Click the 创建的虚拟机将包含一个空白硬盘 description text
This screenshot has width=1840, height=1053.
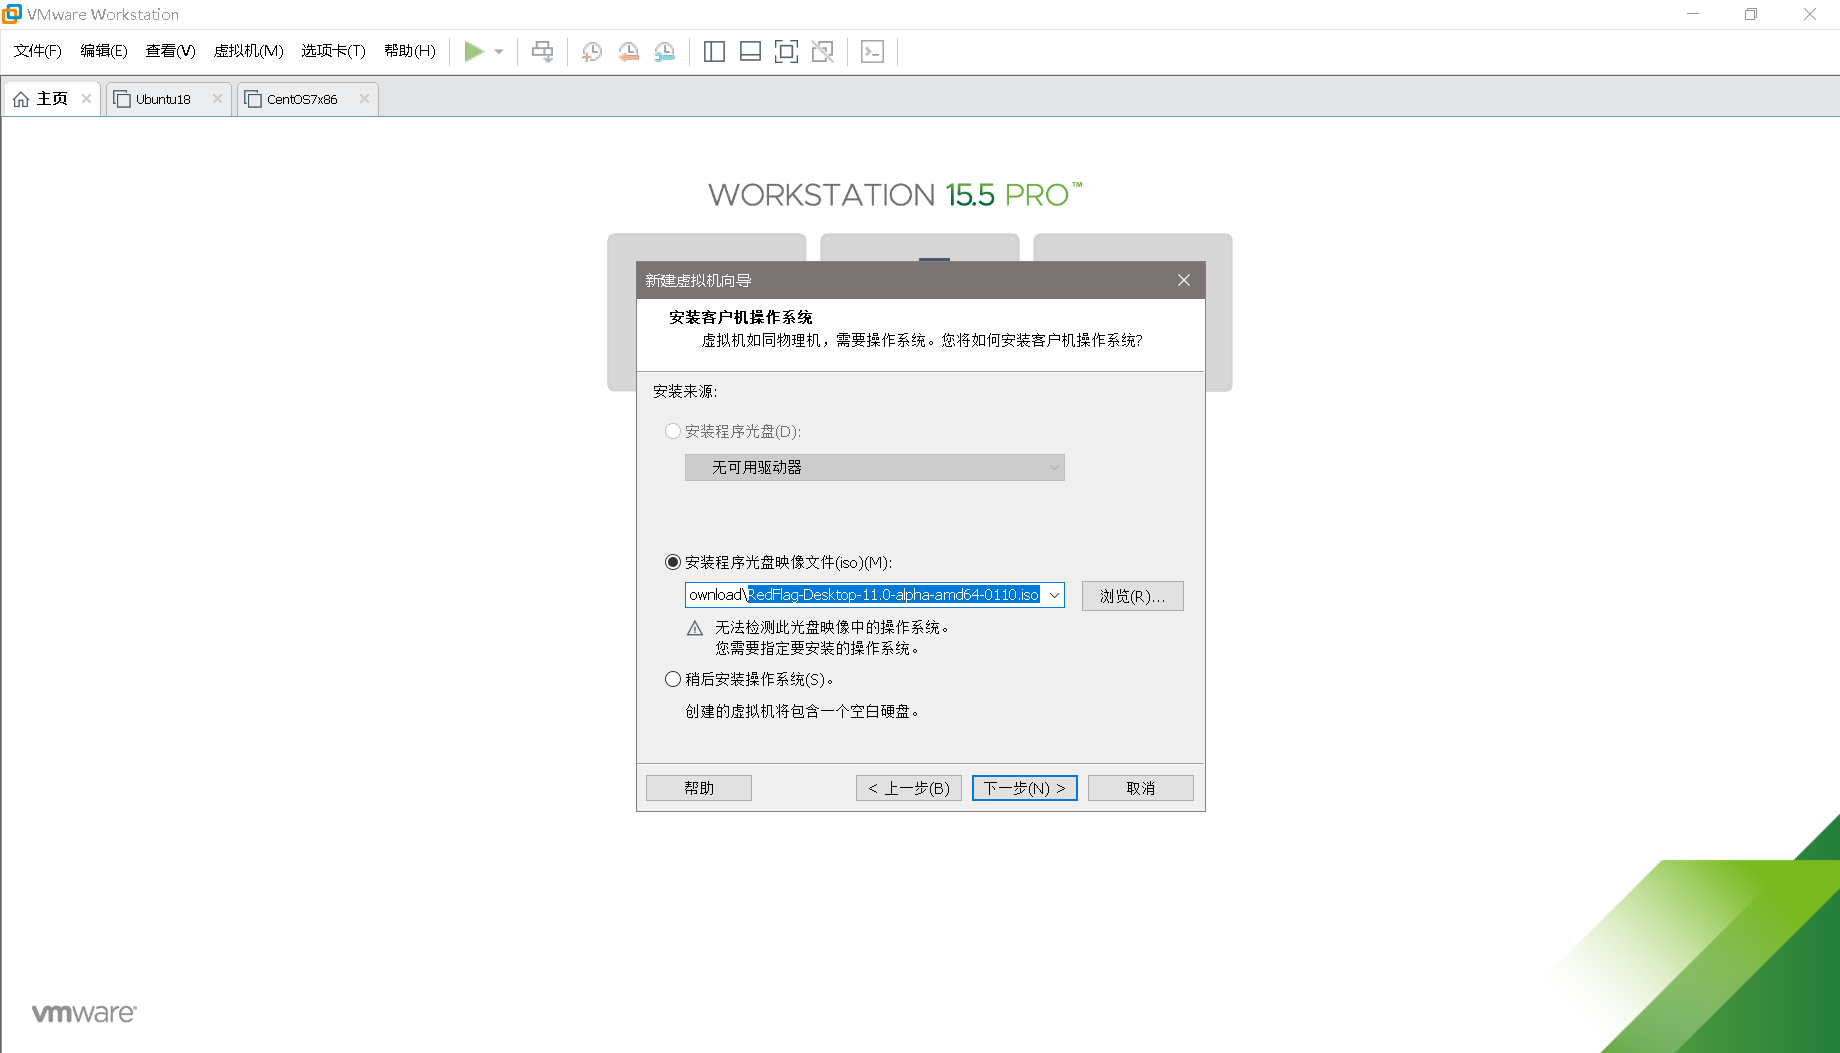[802, 711]
